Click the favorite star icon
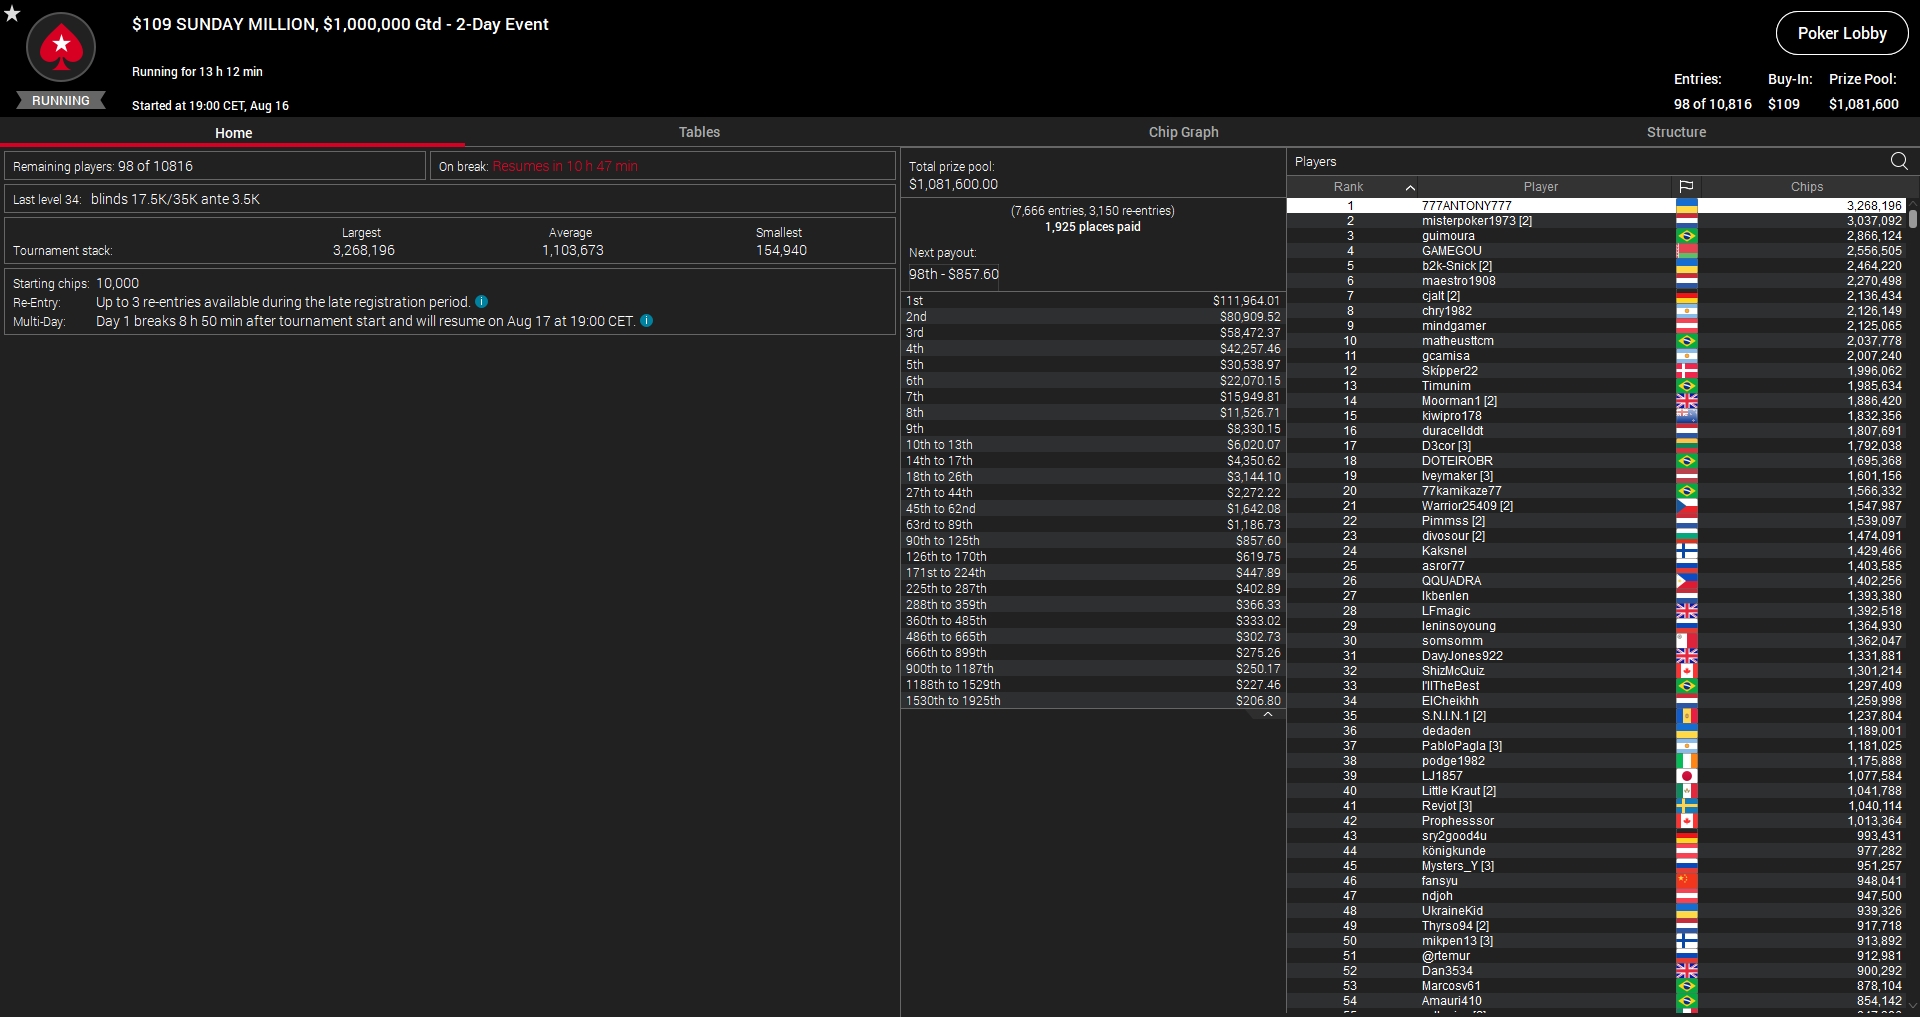The height and width of the screenshot is (1017, 1920). click(12, 14)
